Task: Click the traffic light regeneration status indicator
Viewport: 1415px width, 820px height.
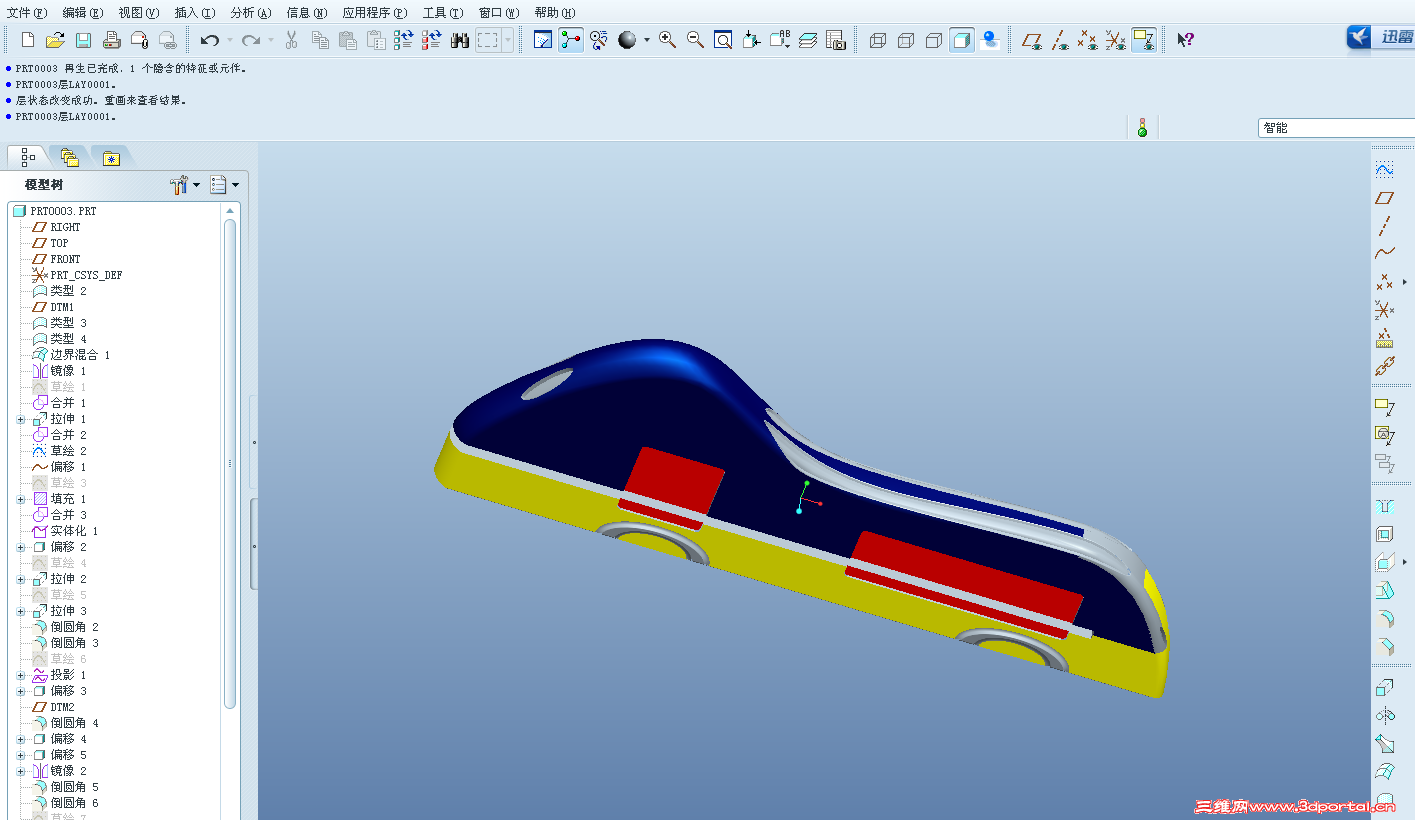Action: [x=1142, y=127]
